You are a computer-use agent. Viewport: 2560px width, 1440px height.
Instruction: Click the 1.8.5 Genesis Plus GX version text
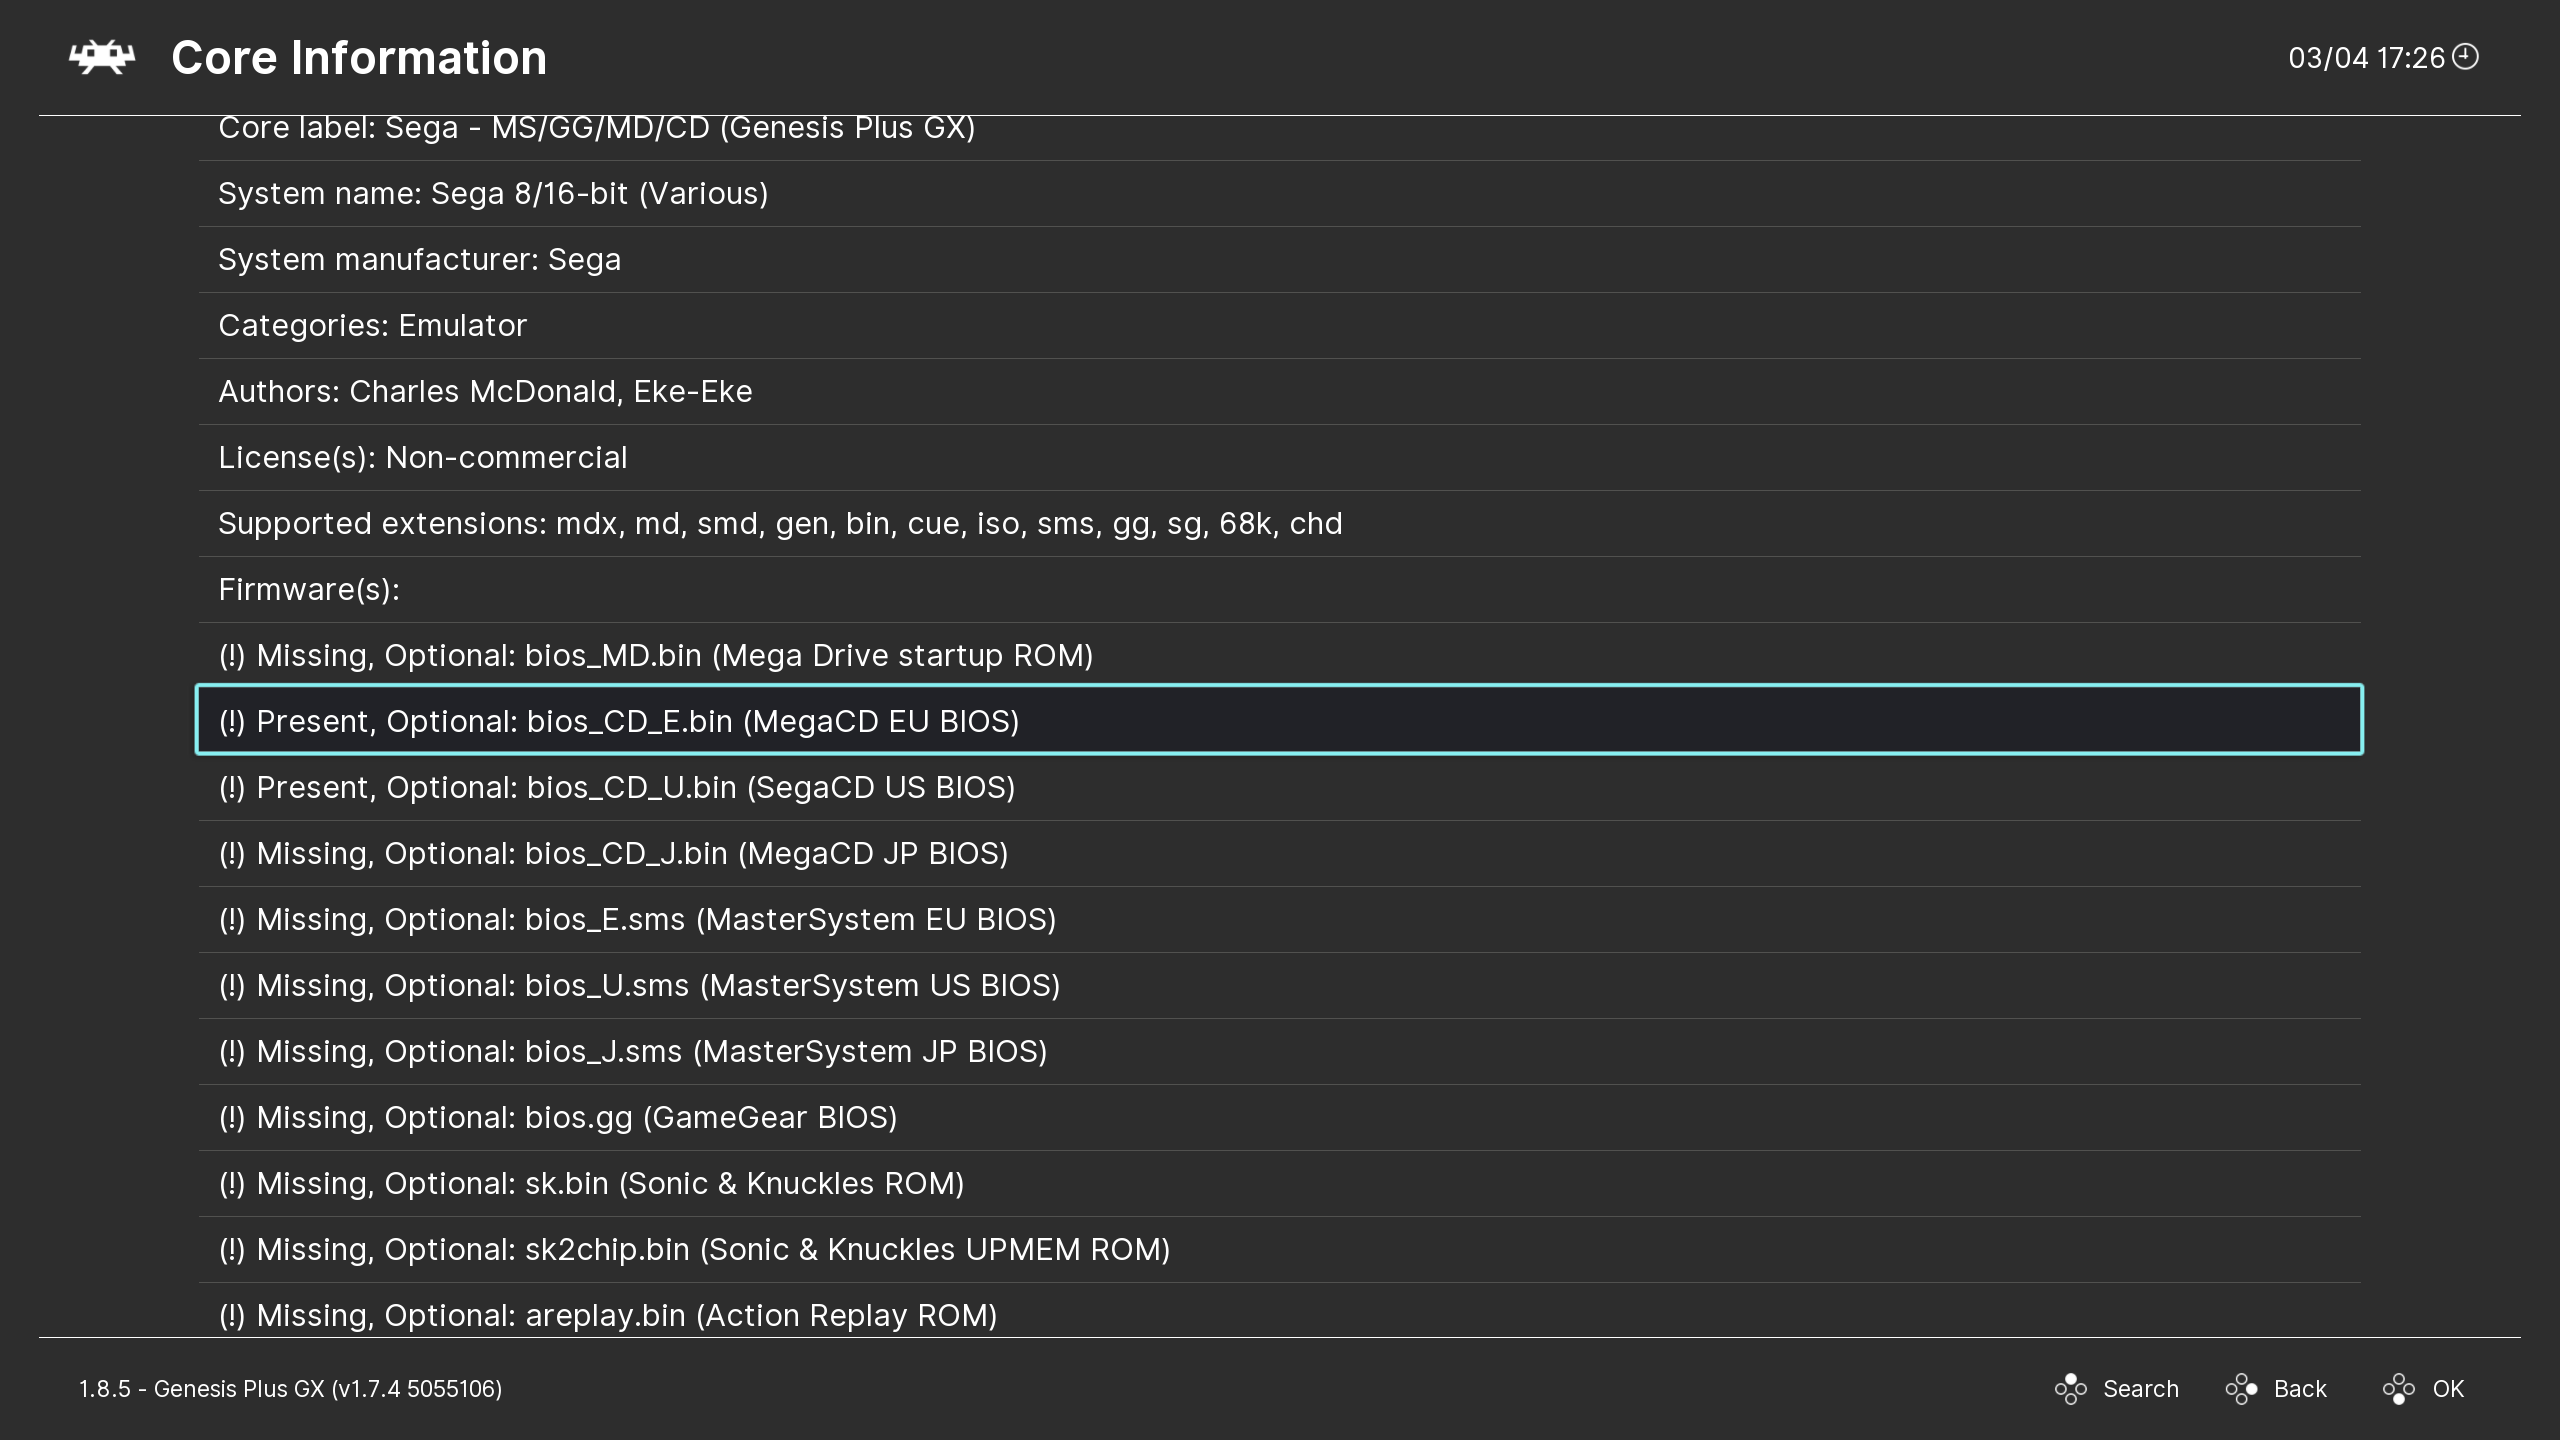click(291, 1389)
